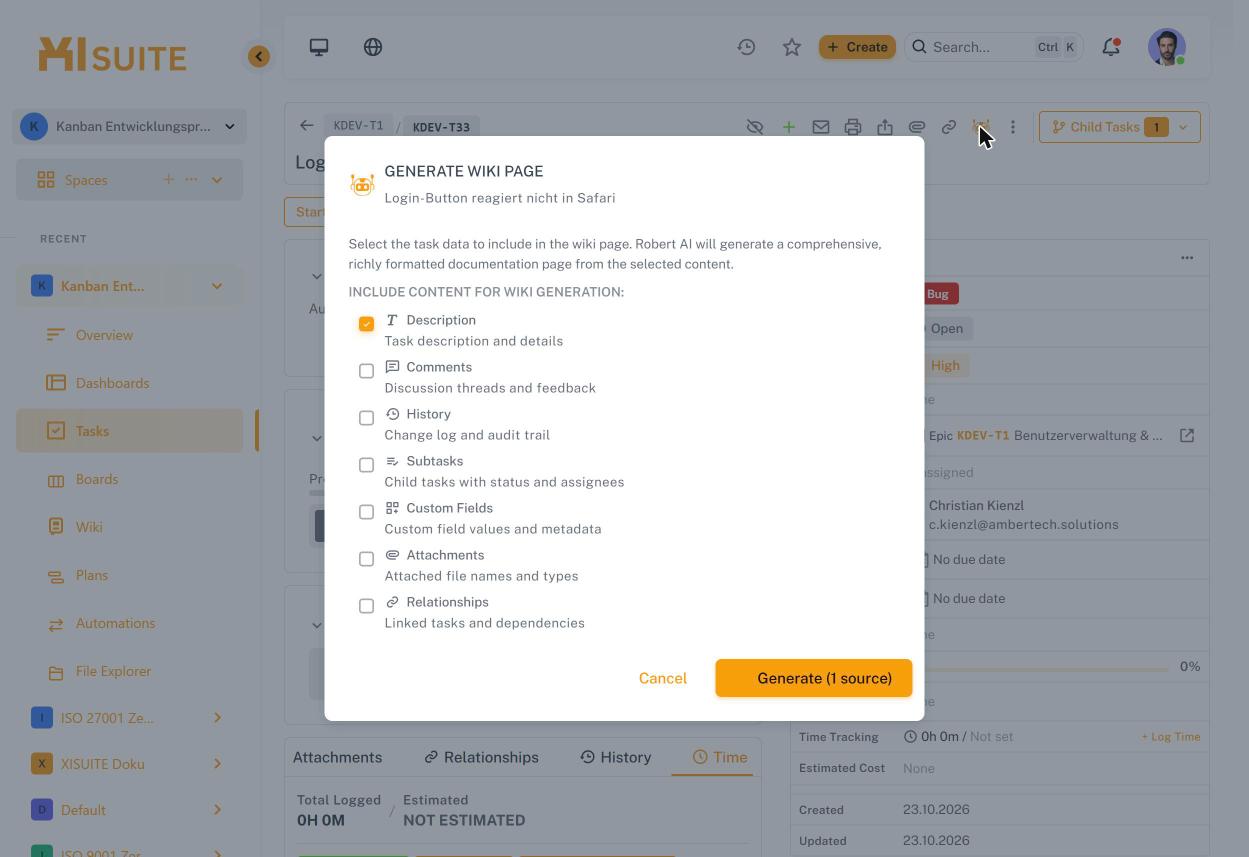
Task: Print the task with printer icon
Action: 853,127
